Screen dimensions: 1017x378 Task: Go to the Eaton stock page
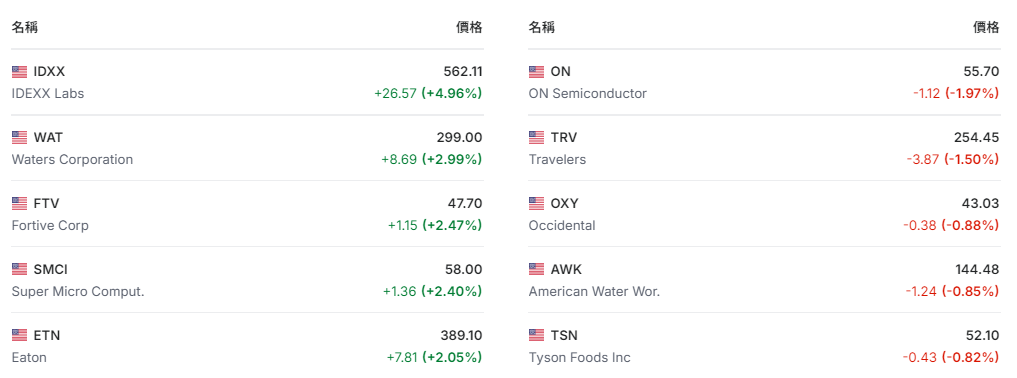(x=29, y=357)
